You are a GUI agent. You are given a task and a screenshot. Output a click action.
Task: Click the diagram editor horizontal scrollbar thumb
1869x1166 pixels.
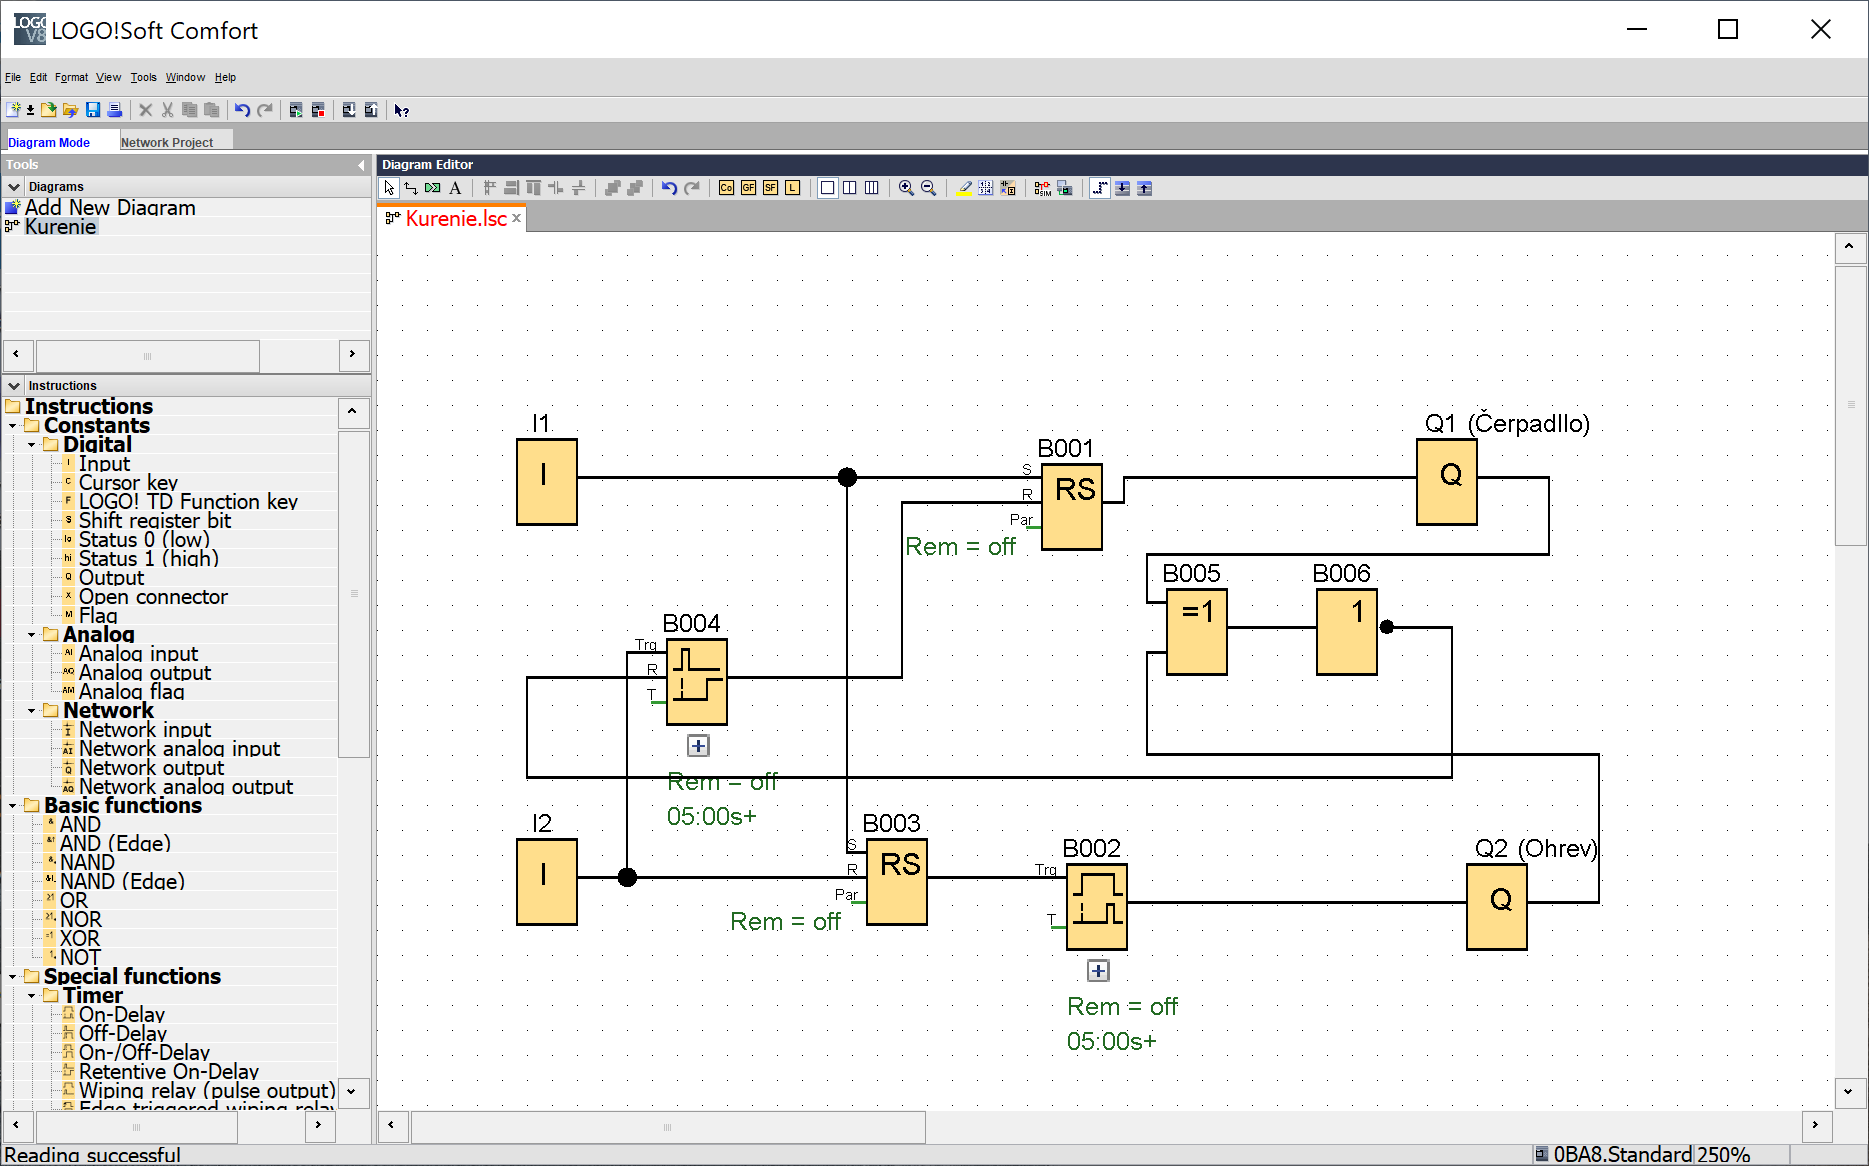668,1127
